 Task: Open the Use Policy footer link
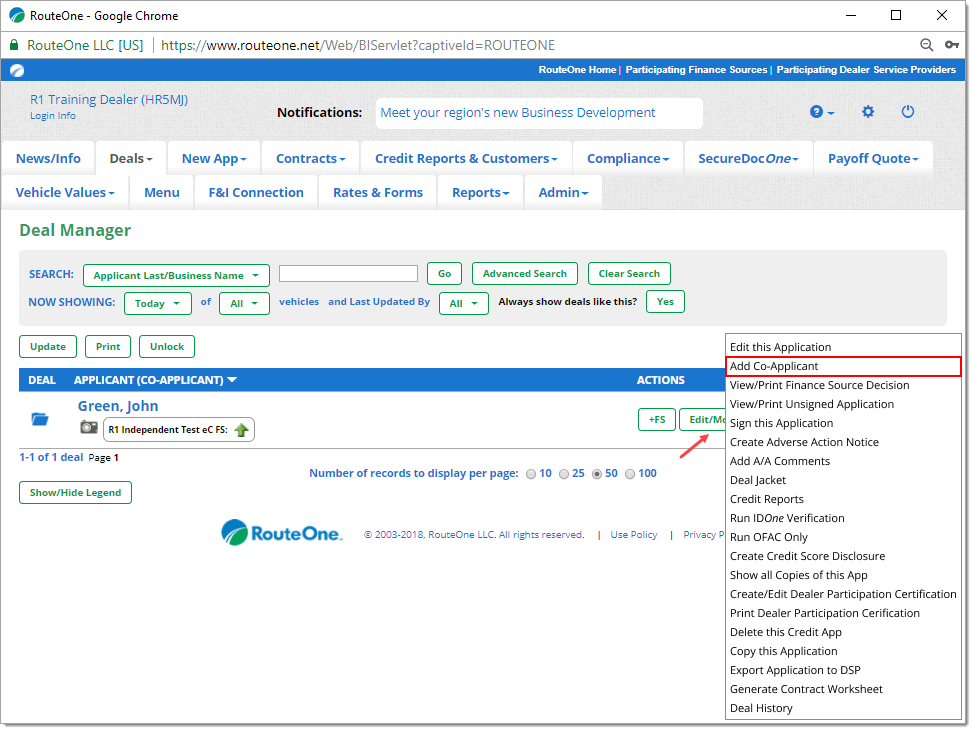634,535
